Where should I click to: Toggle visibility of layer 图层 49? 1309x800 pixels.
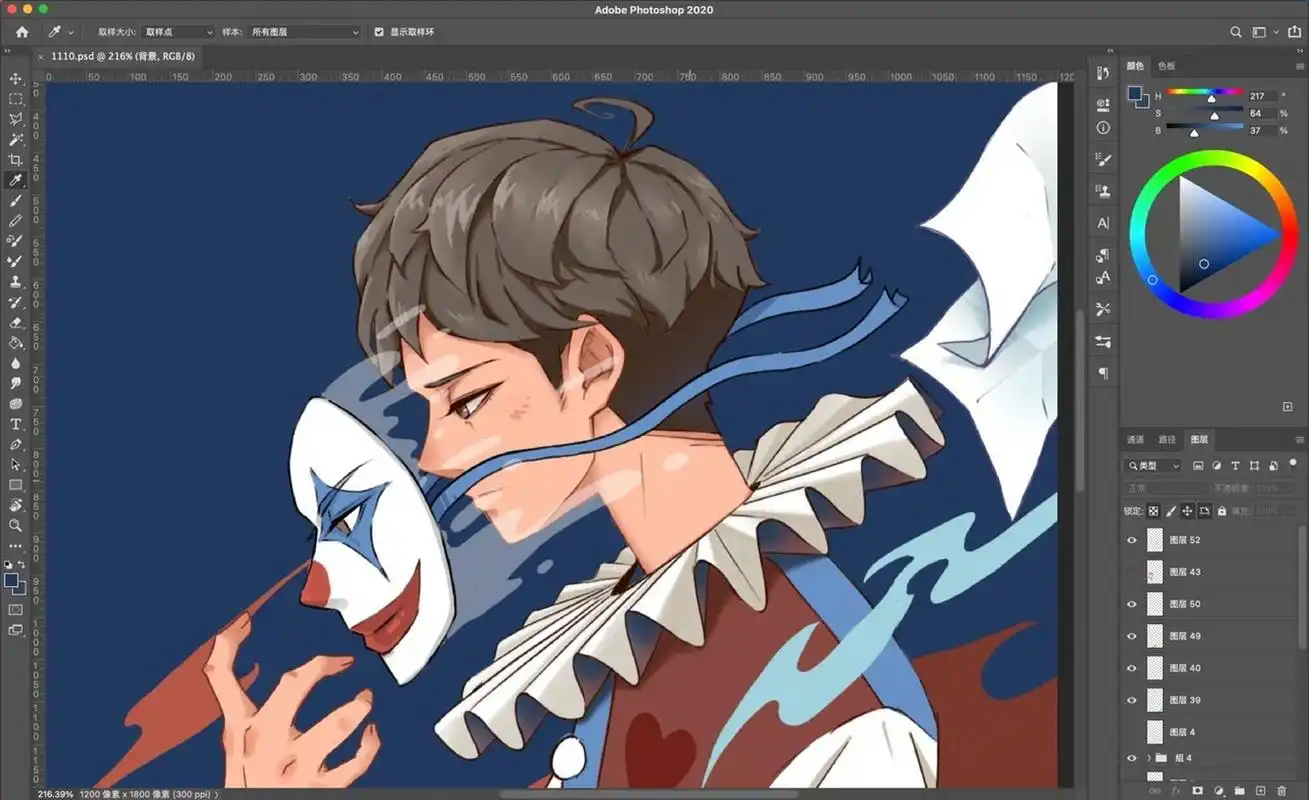coord(1132,636)
